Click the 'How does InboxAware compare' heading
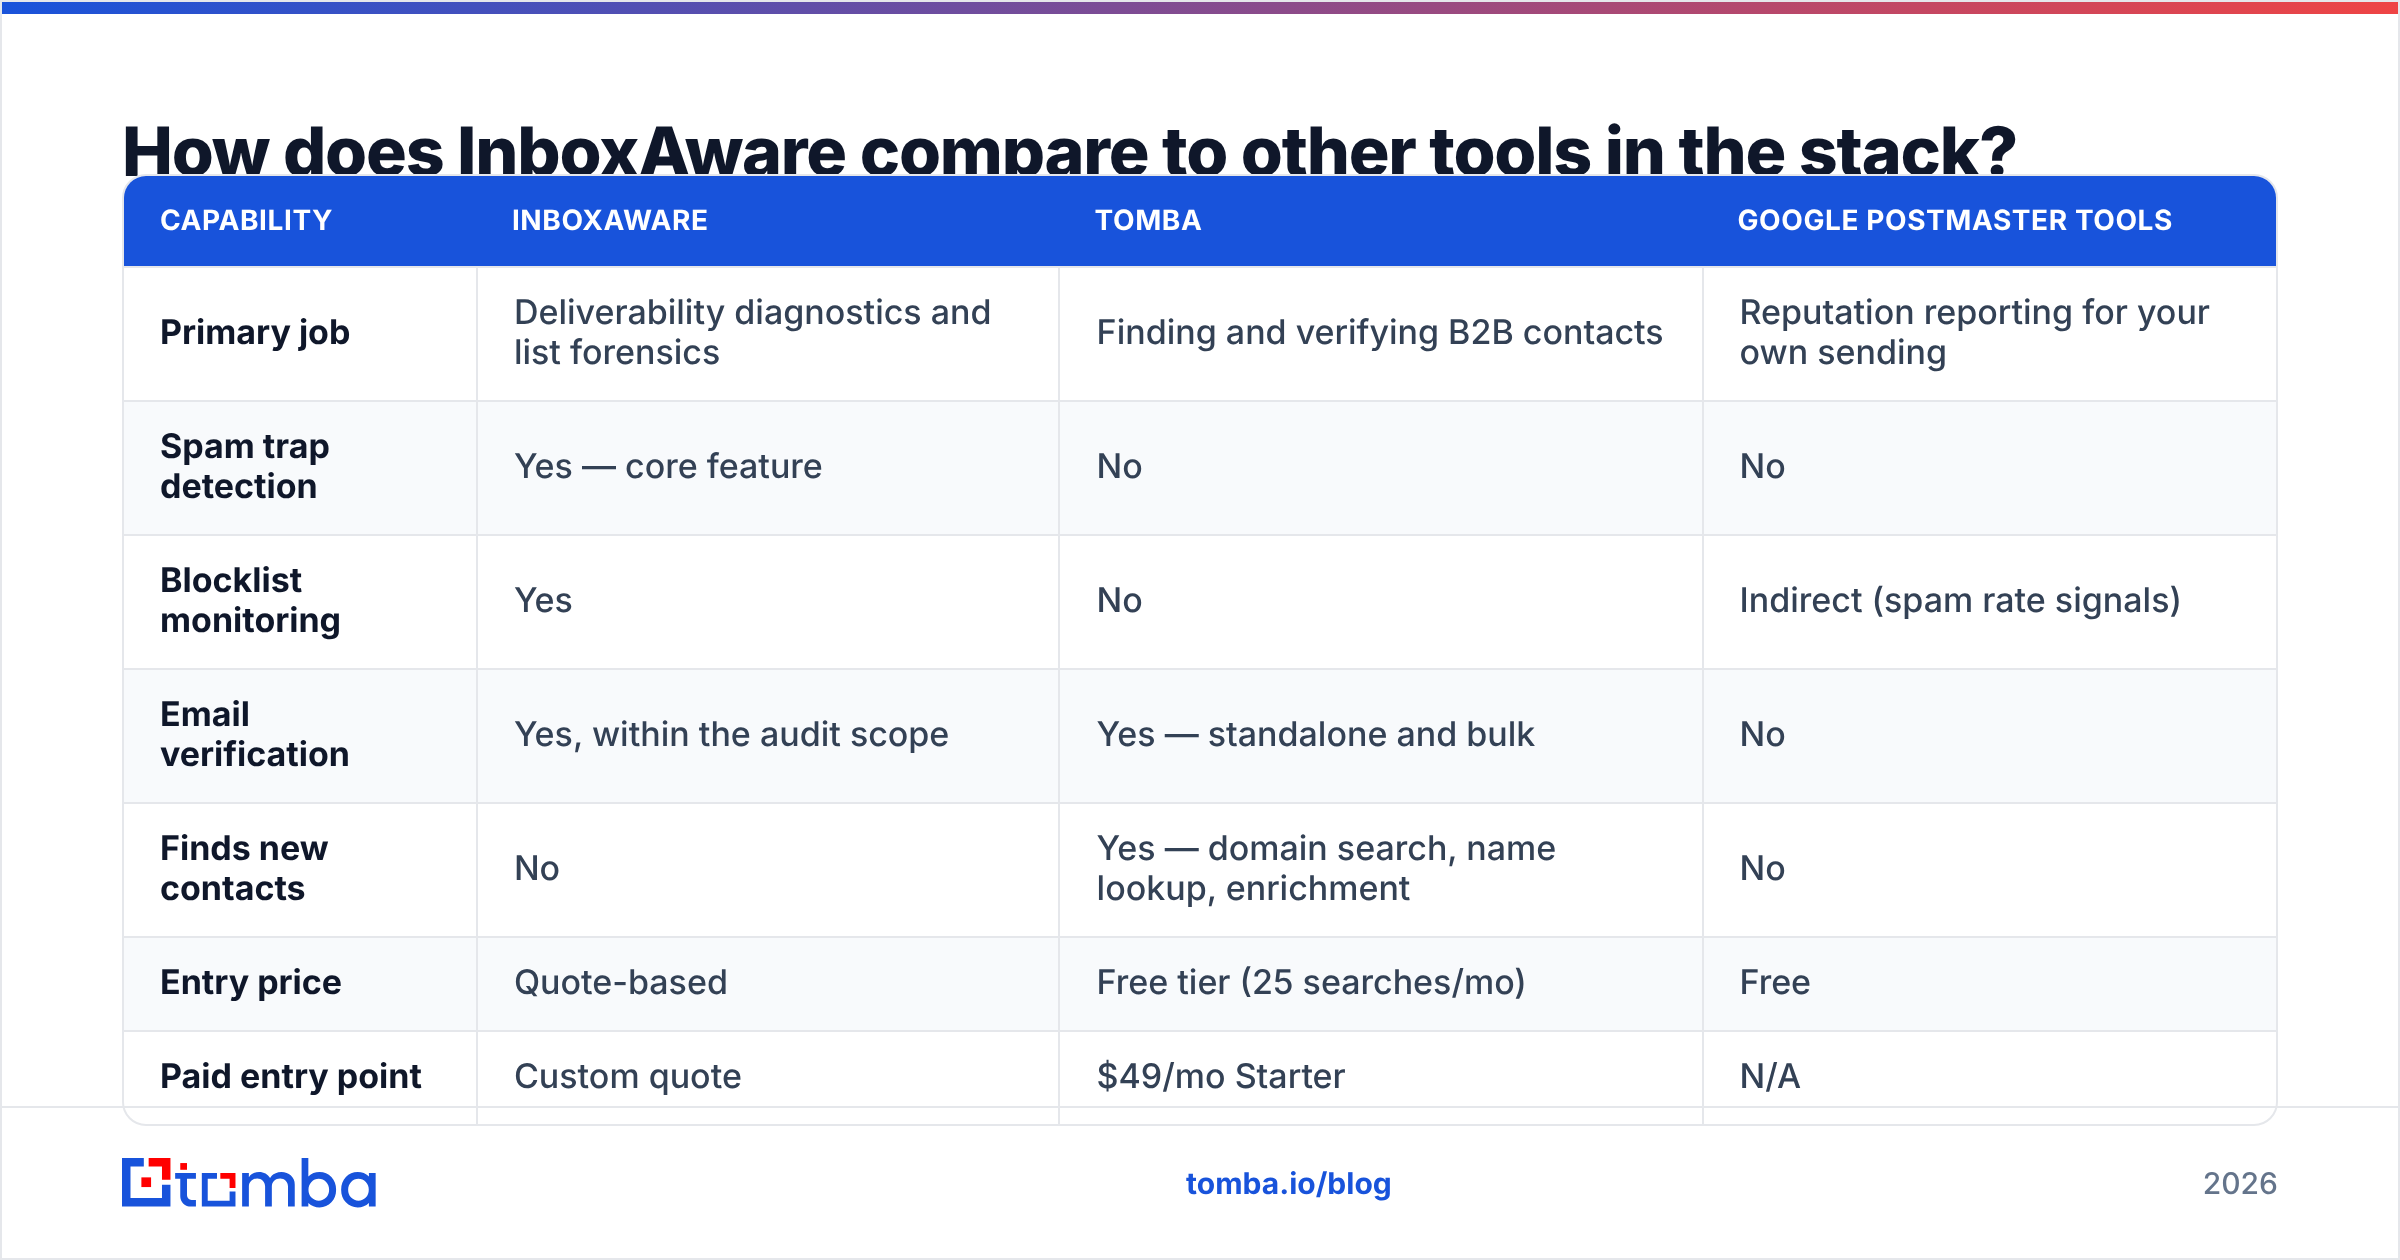 coord(1069,150)
